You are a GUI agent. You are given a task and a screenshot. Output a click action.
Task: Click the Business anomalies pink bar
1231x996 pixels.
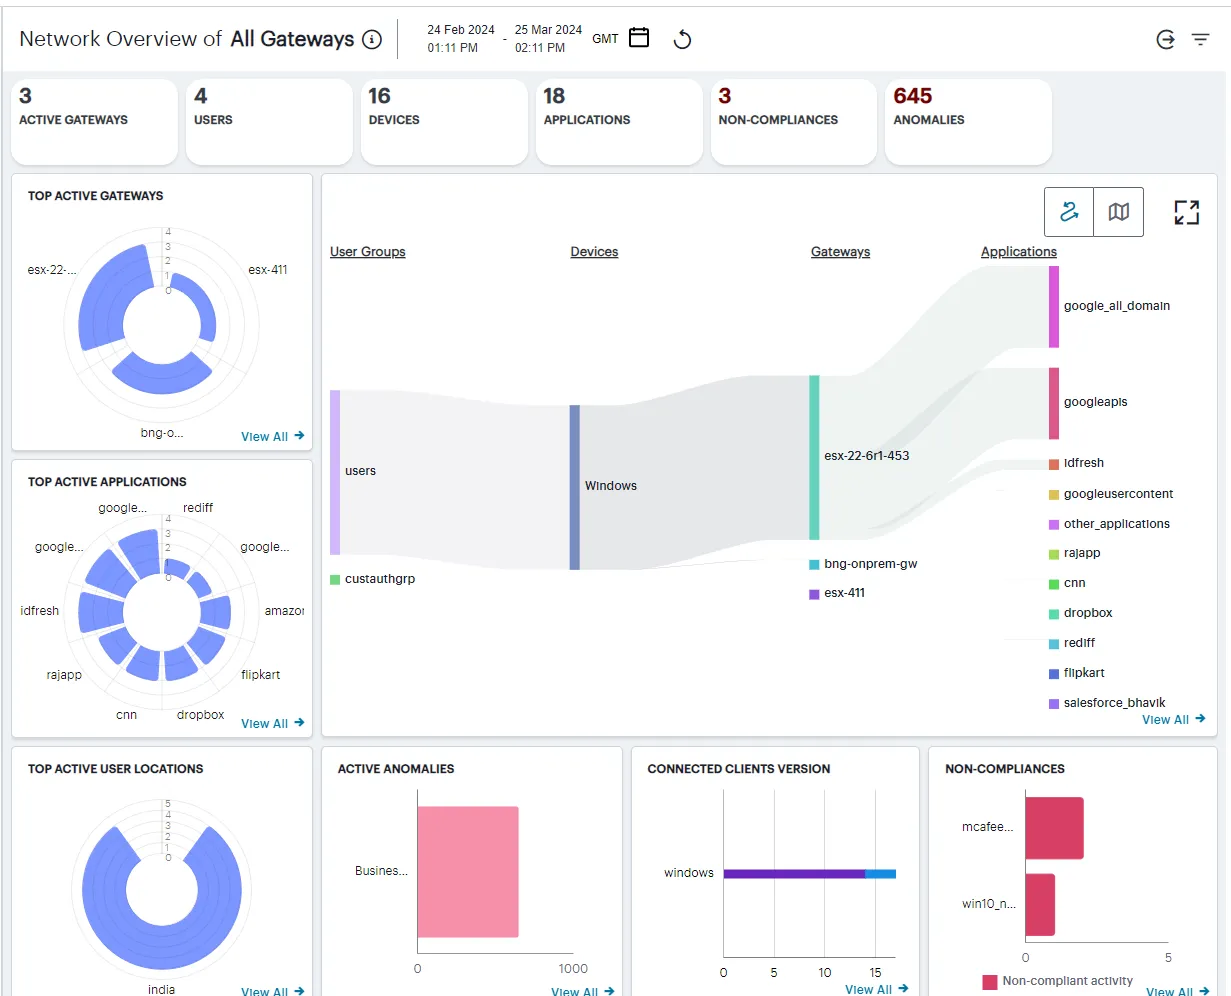click(468, 872)
